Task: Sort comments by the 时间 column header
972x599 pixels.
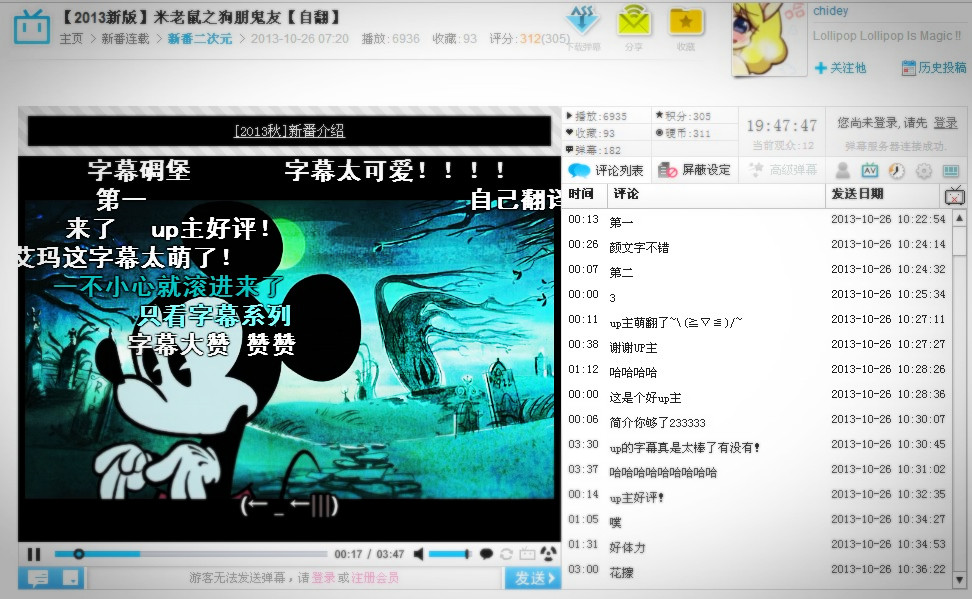Action: [581, 194]
